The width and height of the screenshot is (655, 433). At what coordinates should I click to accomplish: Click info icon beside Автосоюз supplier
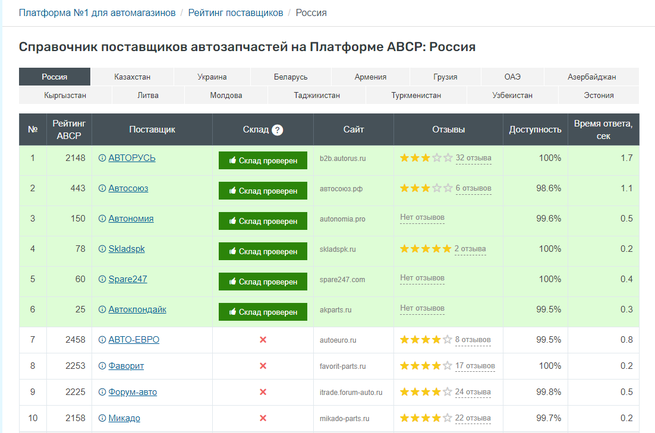pyautogui.click(x=102, y=188)
